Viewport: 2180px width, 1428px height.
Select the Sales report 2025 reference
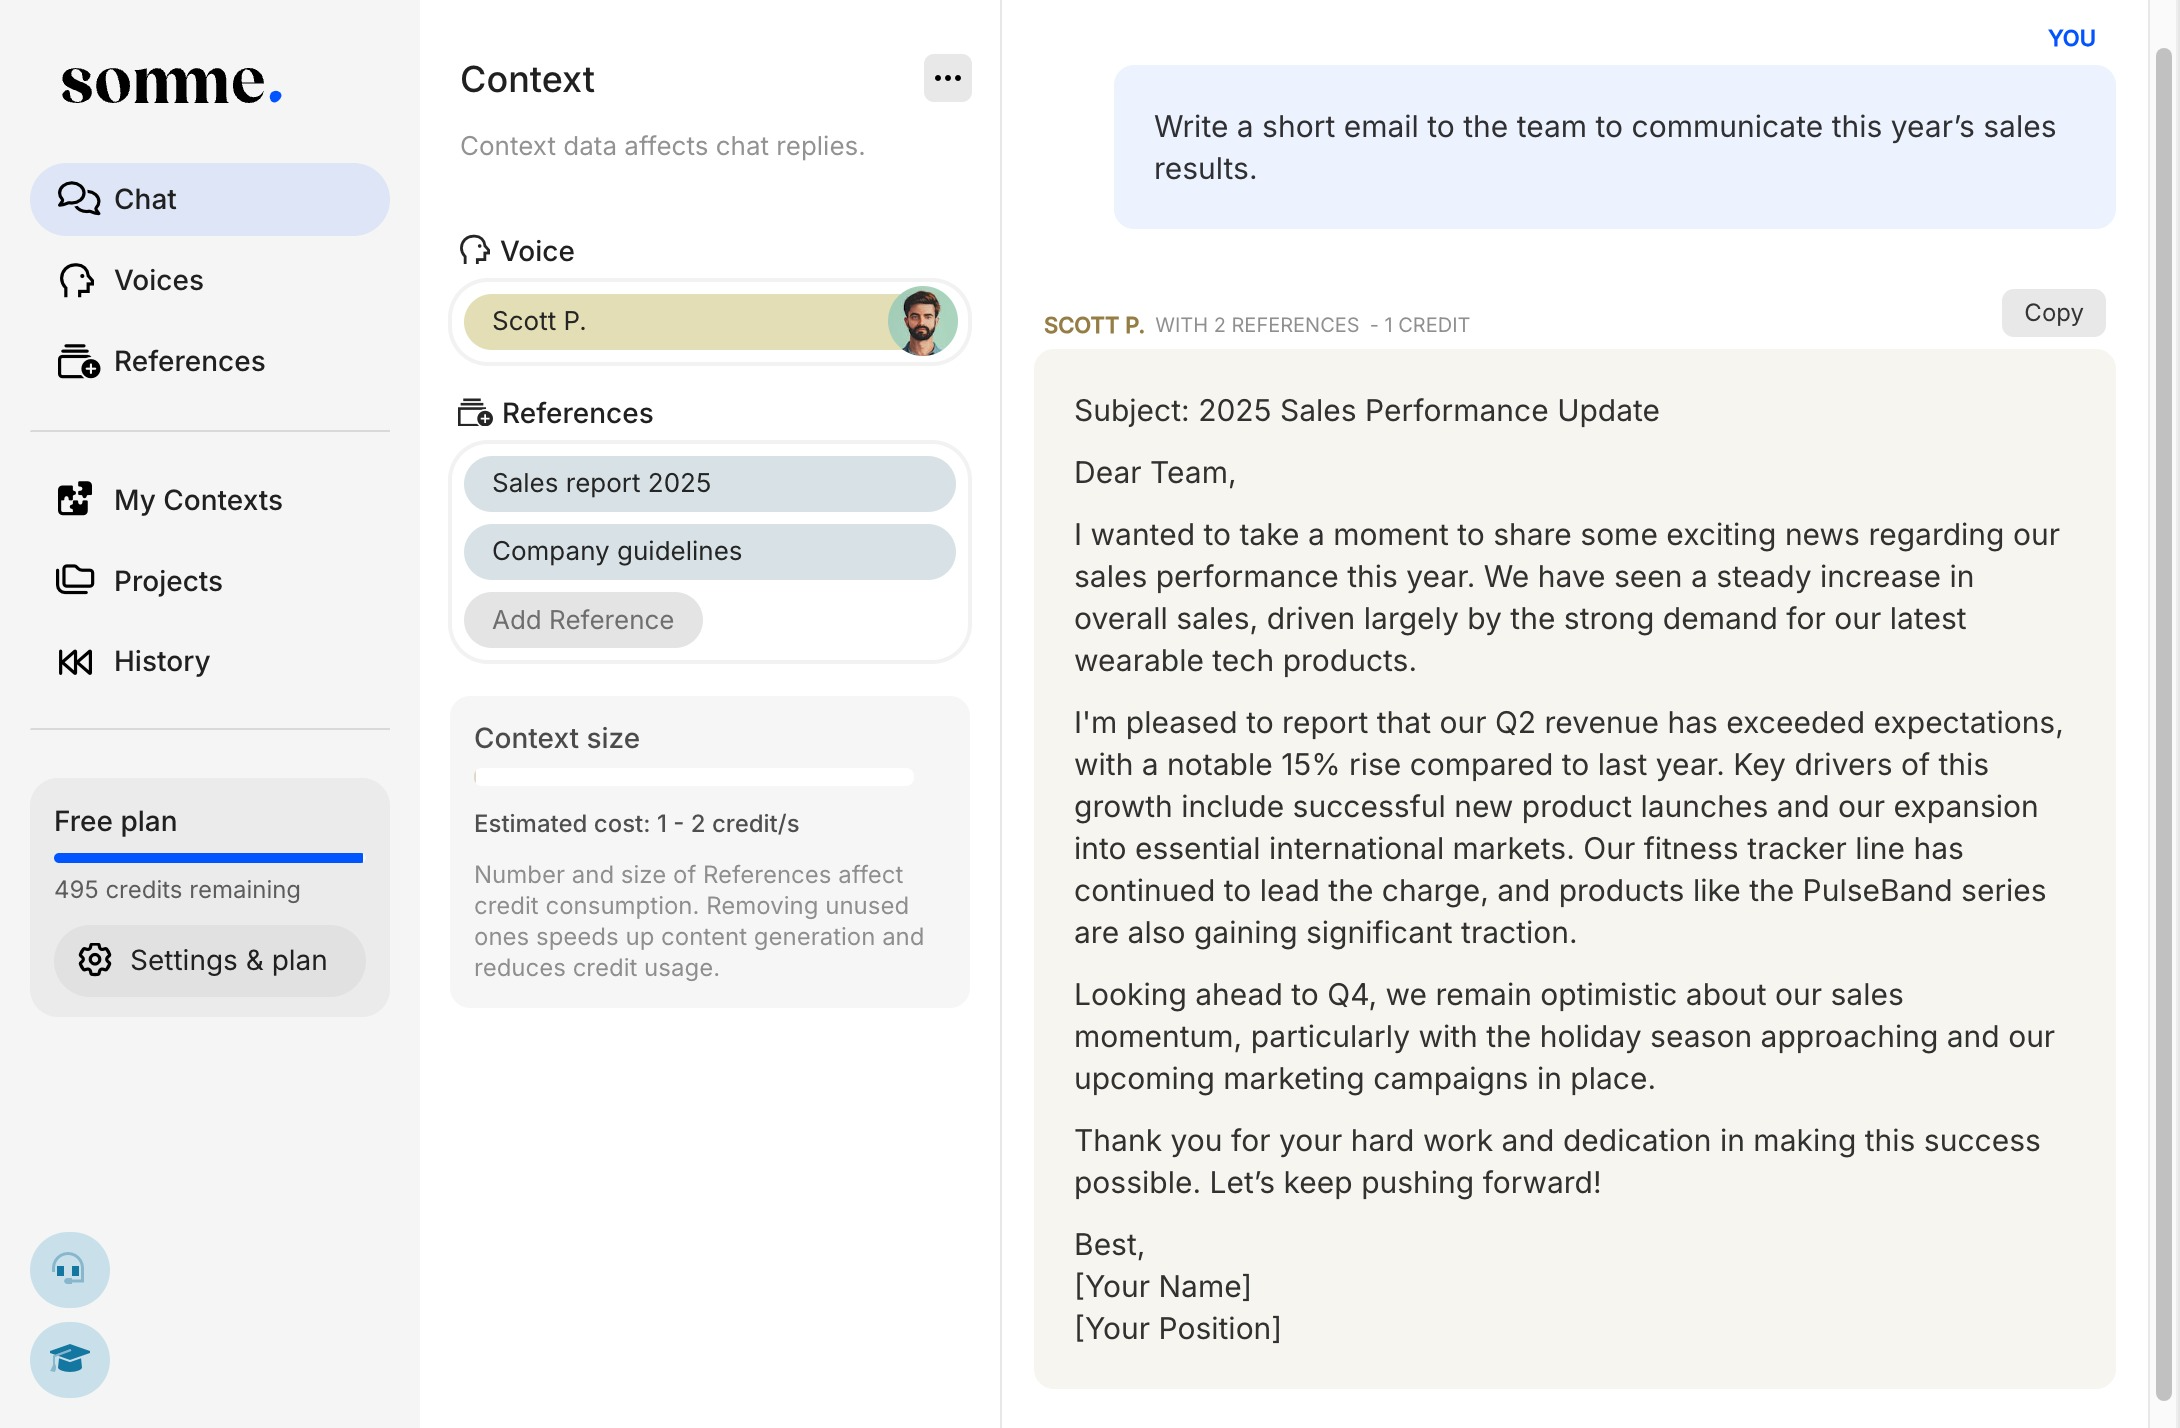tap(709, 483)
